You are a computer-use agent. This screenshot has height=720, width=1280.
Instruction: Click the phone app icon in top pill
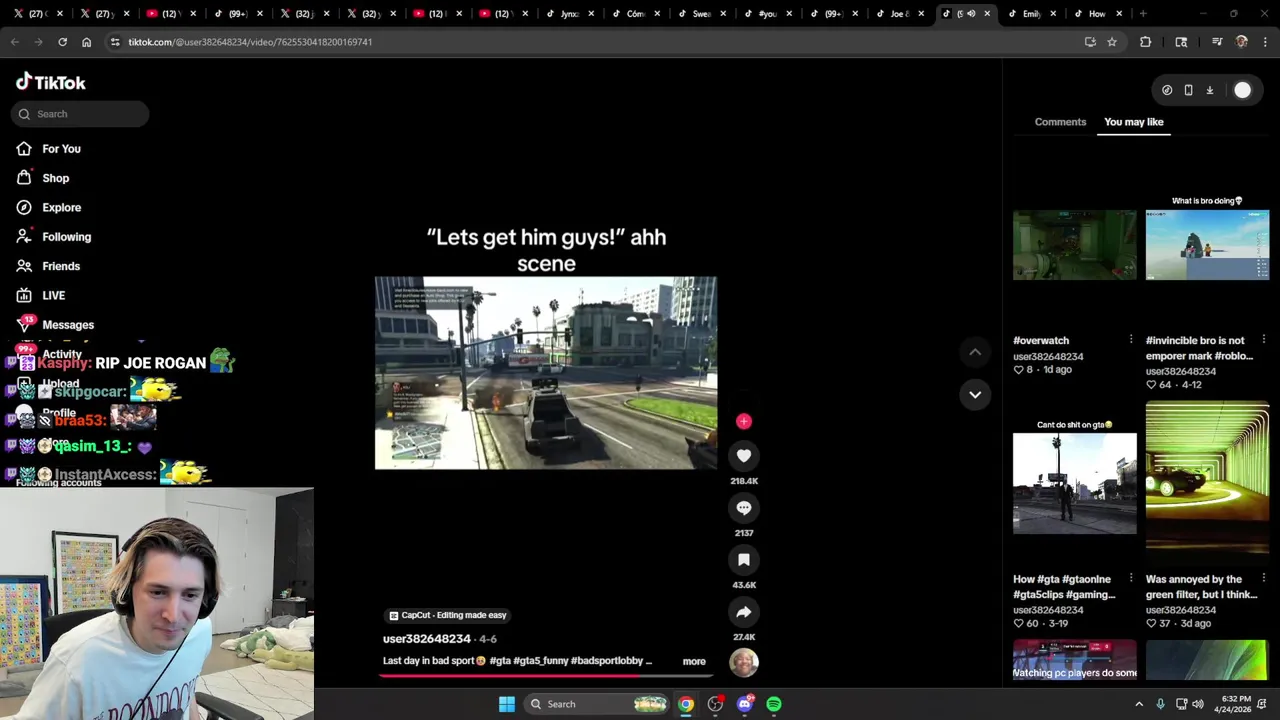pyautogui.click(x=1188, y=90)
